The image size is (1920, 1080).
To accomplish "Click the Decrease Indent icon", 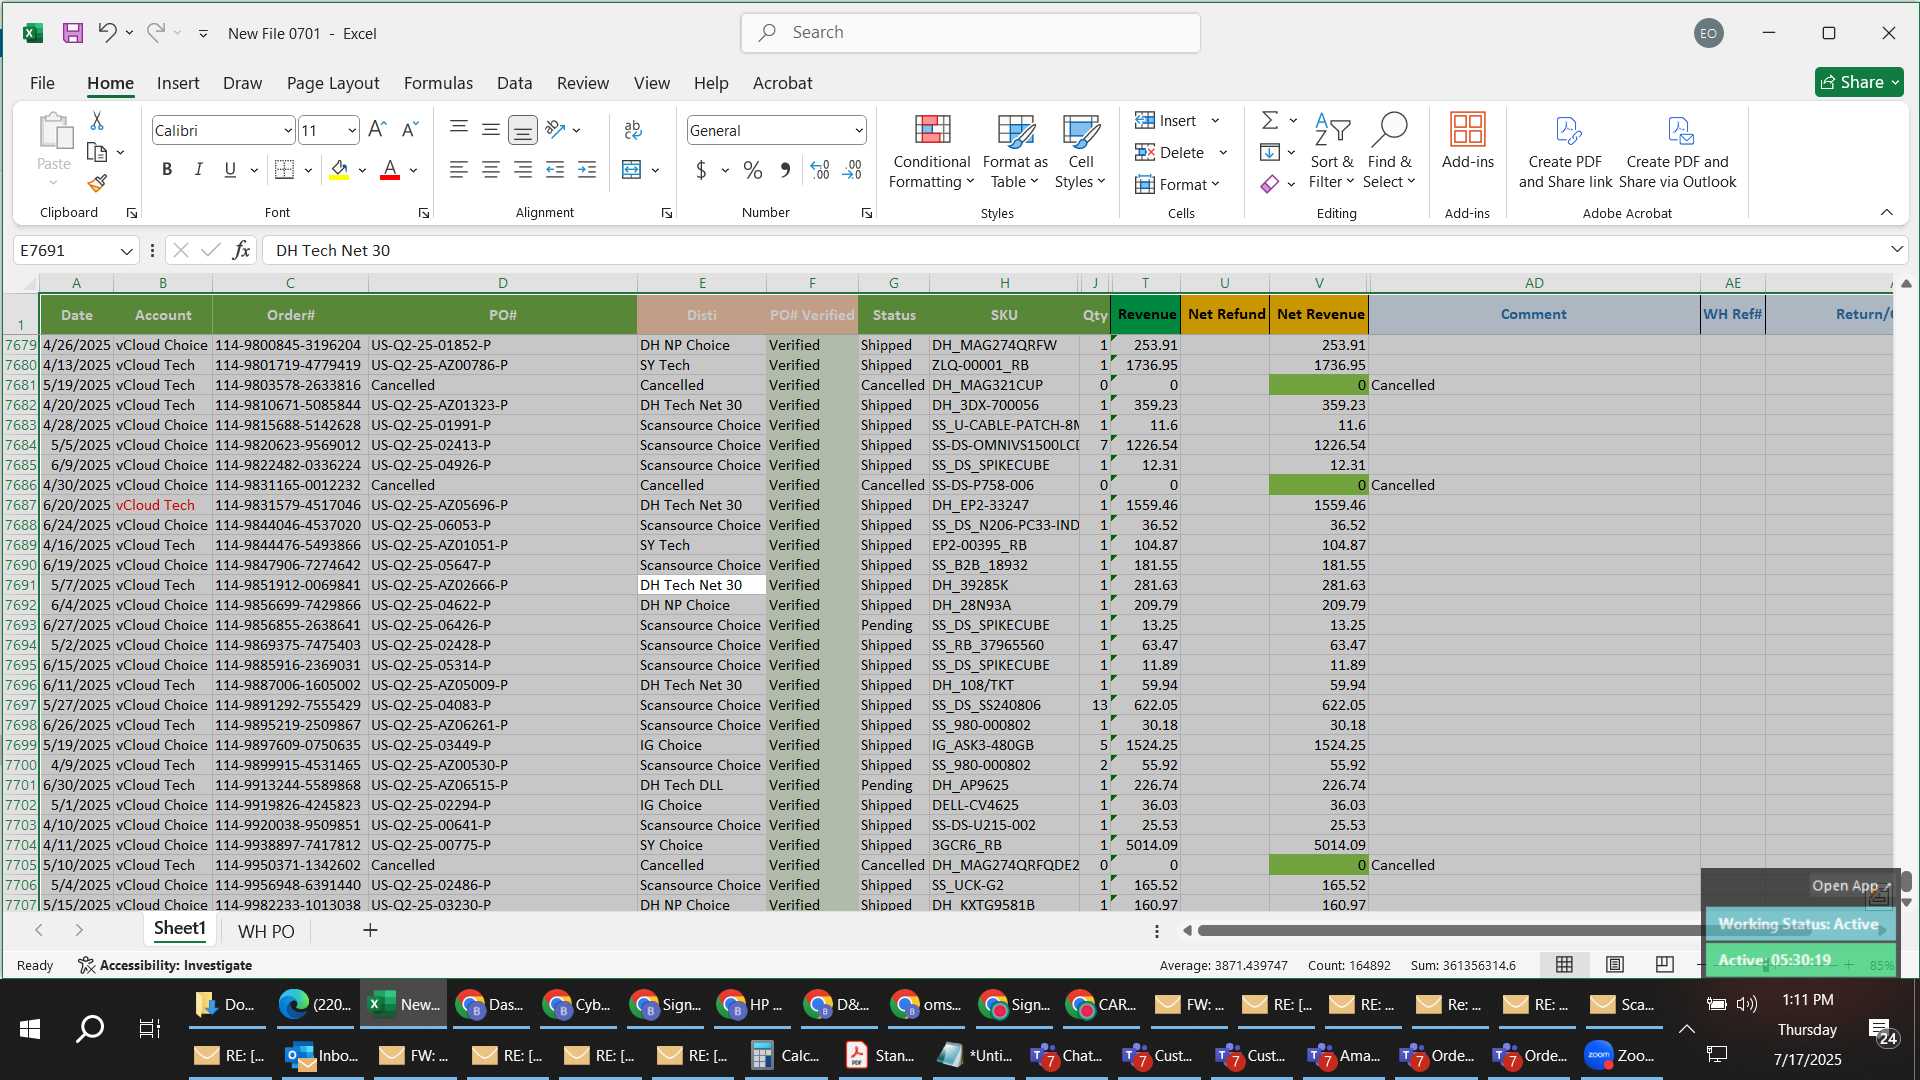I will pos(555,170).
